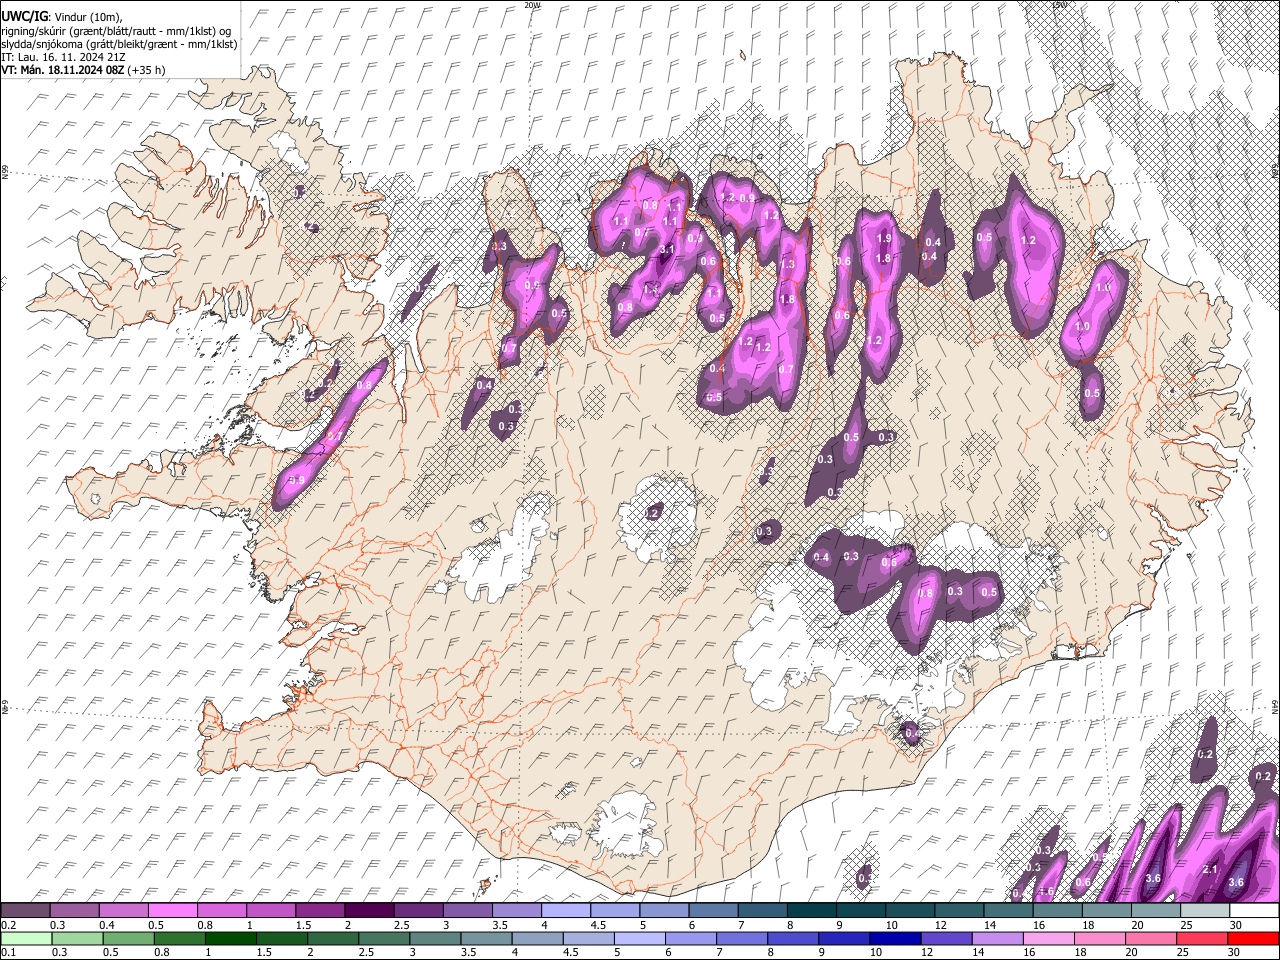Click the 0.2 mm swatch in snow scale
Screen dimensions: 1280x960
tap(25, 911)
